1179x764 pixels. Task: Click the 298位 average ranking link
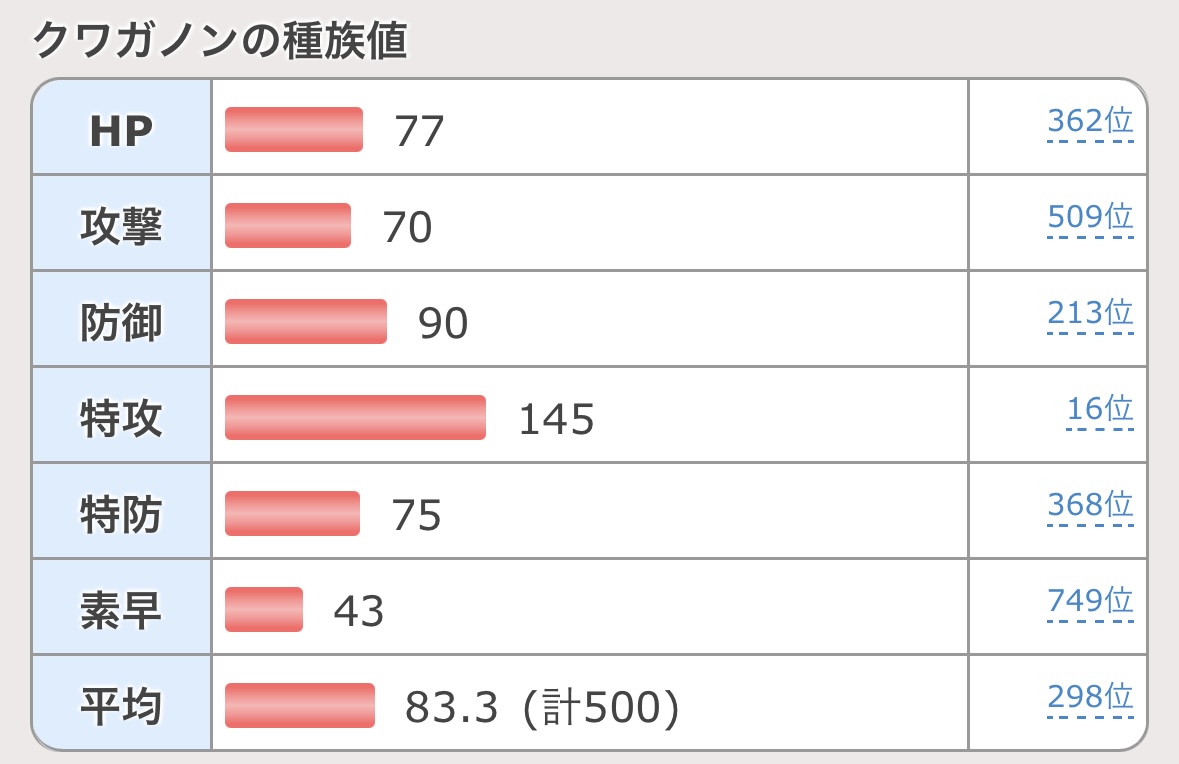click(x=1090, y=697)
